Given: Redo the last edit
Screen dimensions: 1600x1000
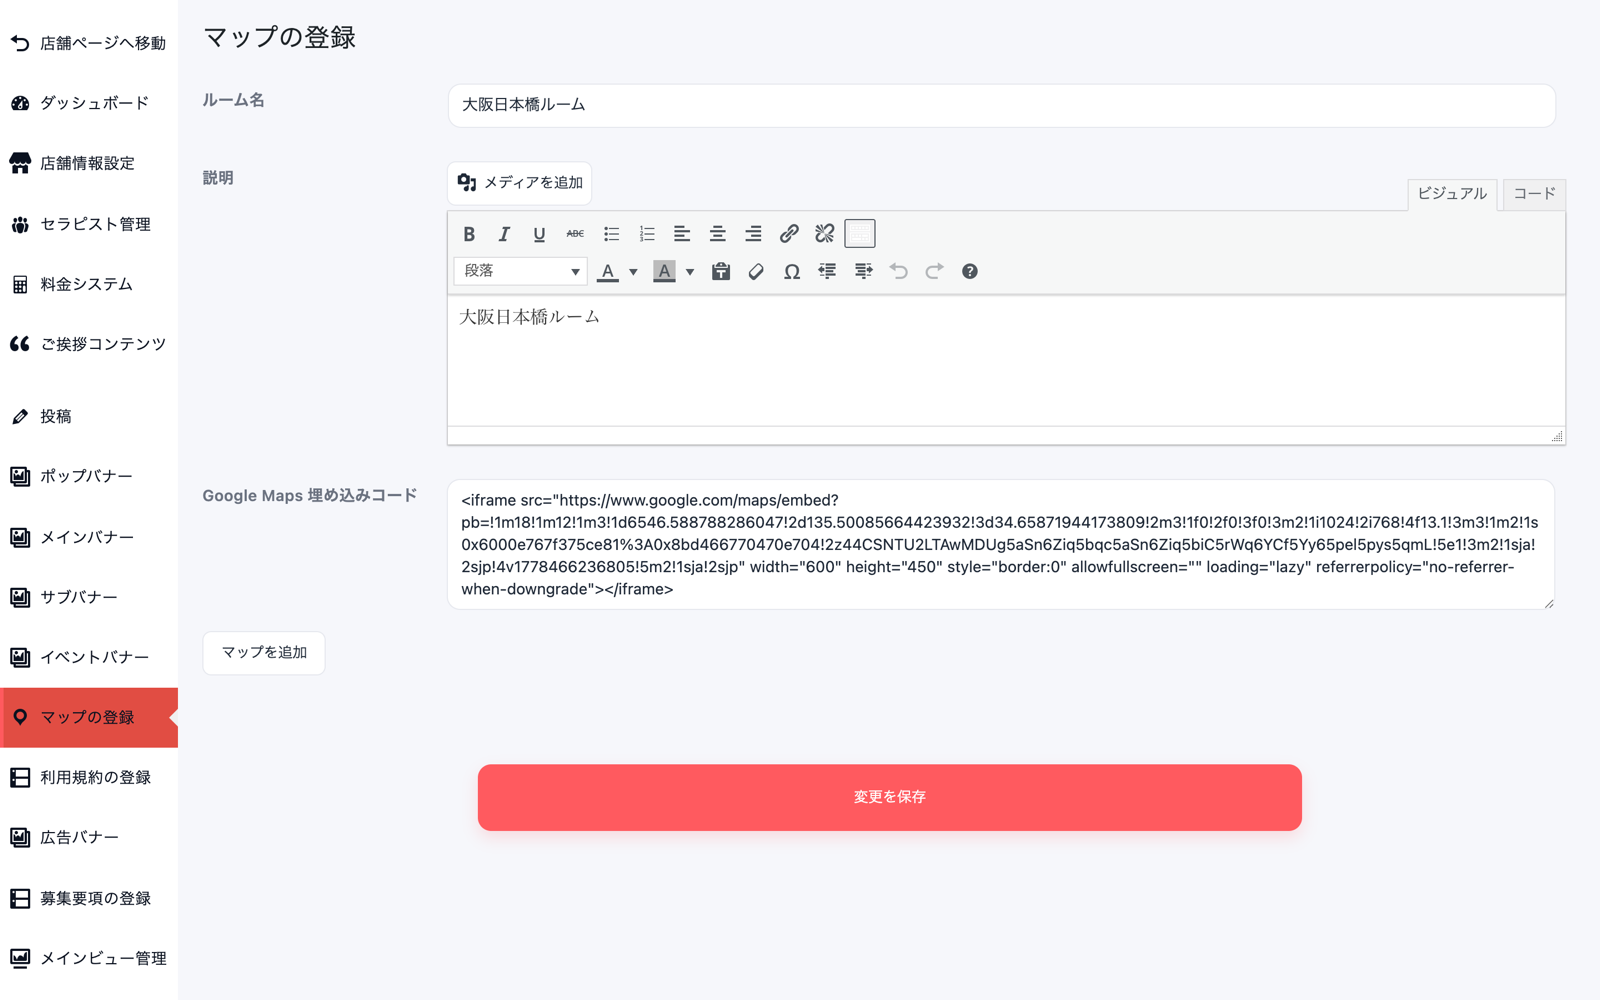Looking at the screenshot, I should (934, 271).
